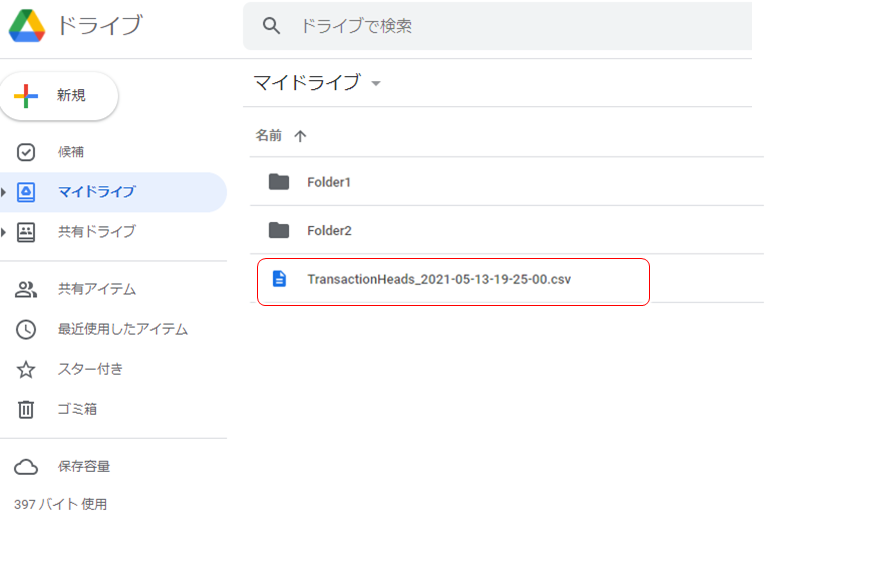Click the 新規 (New) button
The height and width of the screenshot is (579, 880).
point(60,96)
